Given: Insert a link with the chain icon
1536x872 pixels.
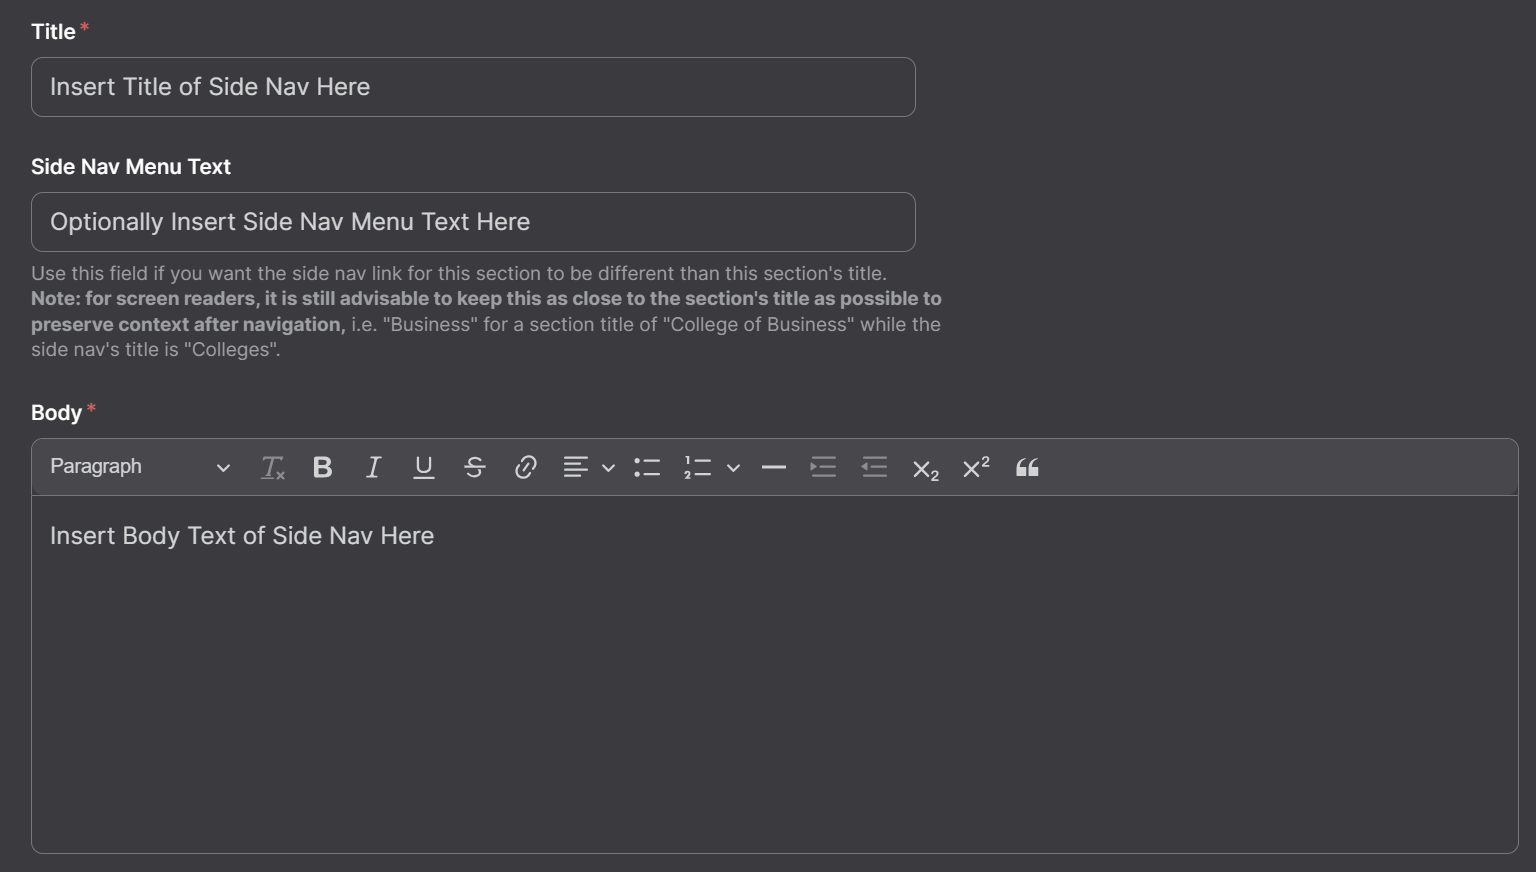Looking at the screenshot, I should coord(526,467).
